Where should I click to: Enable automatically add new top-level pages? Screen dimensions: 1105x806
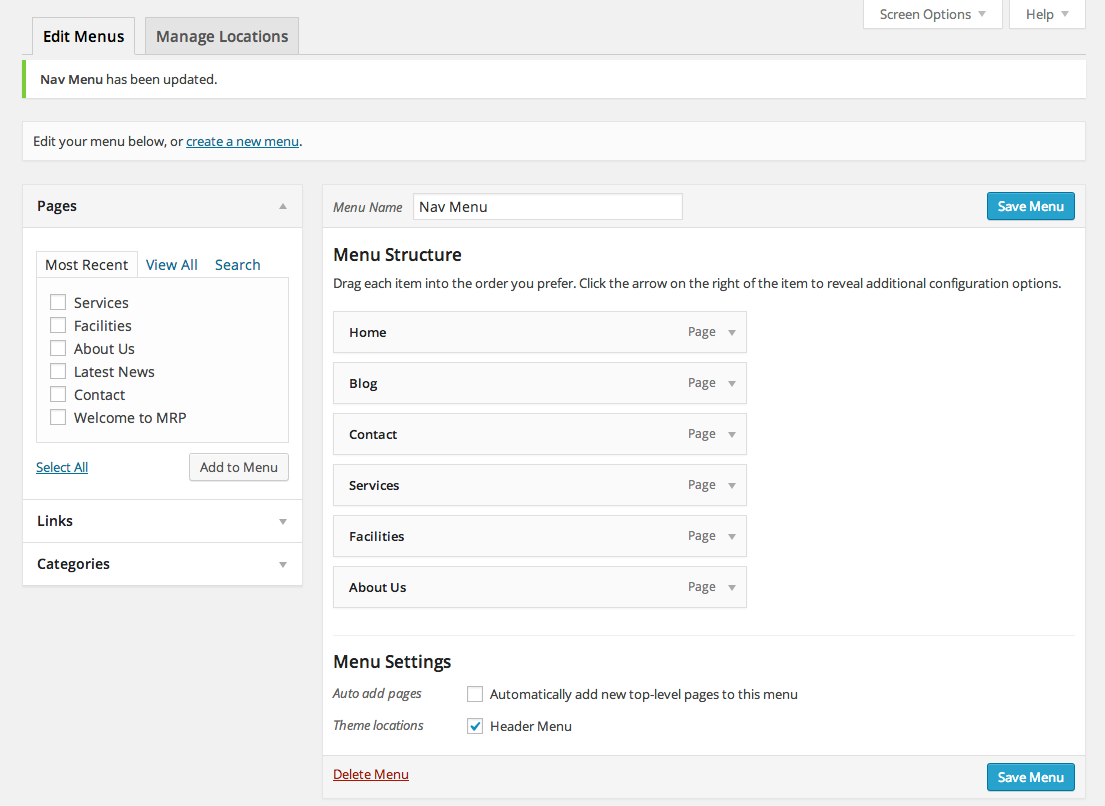(x=475, y=694)
